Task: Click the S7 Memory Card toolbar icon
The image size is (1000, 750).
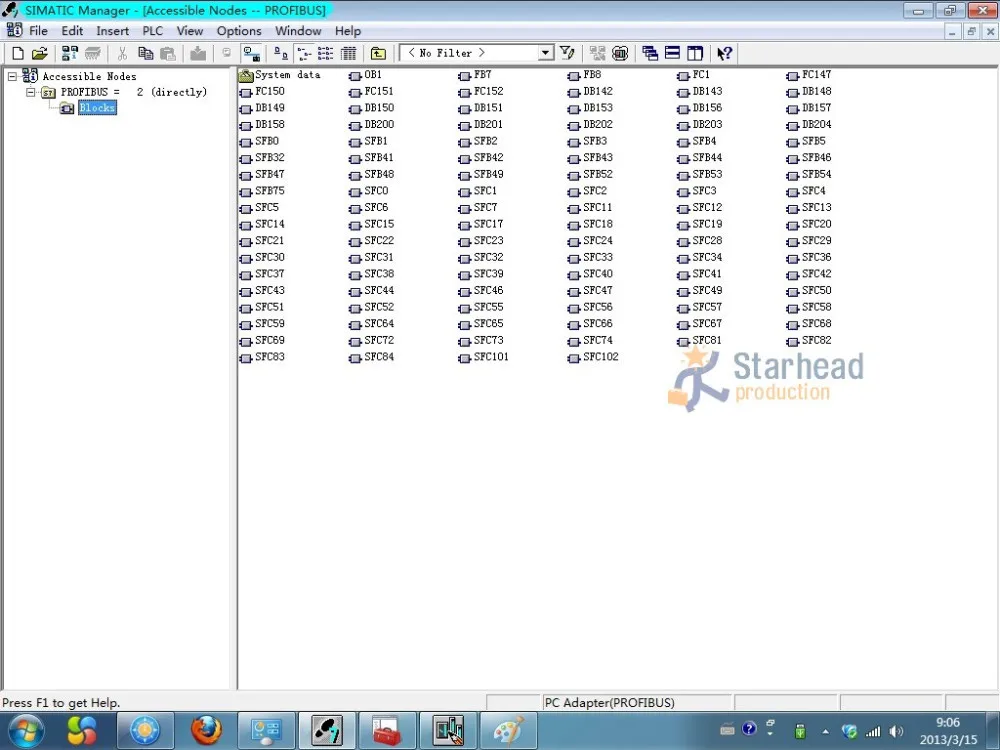Action: [x=92, y=54]
